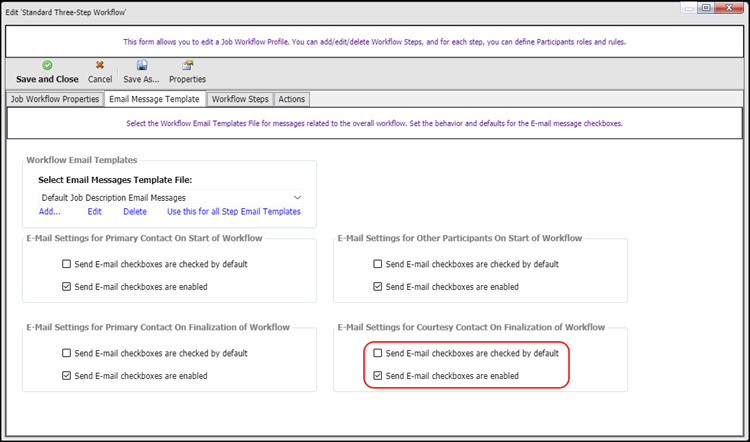The image size is (750, 442).
Task: Open the Properties toolbar icon
Action: 188,66
